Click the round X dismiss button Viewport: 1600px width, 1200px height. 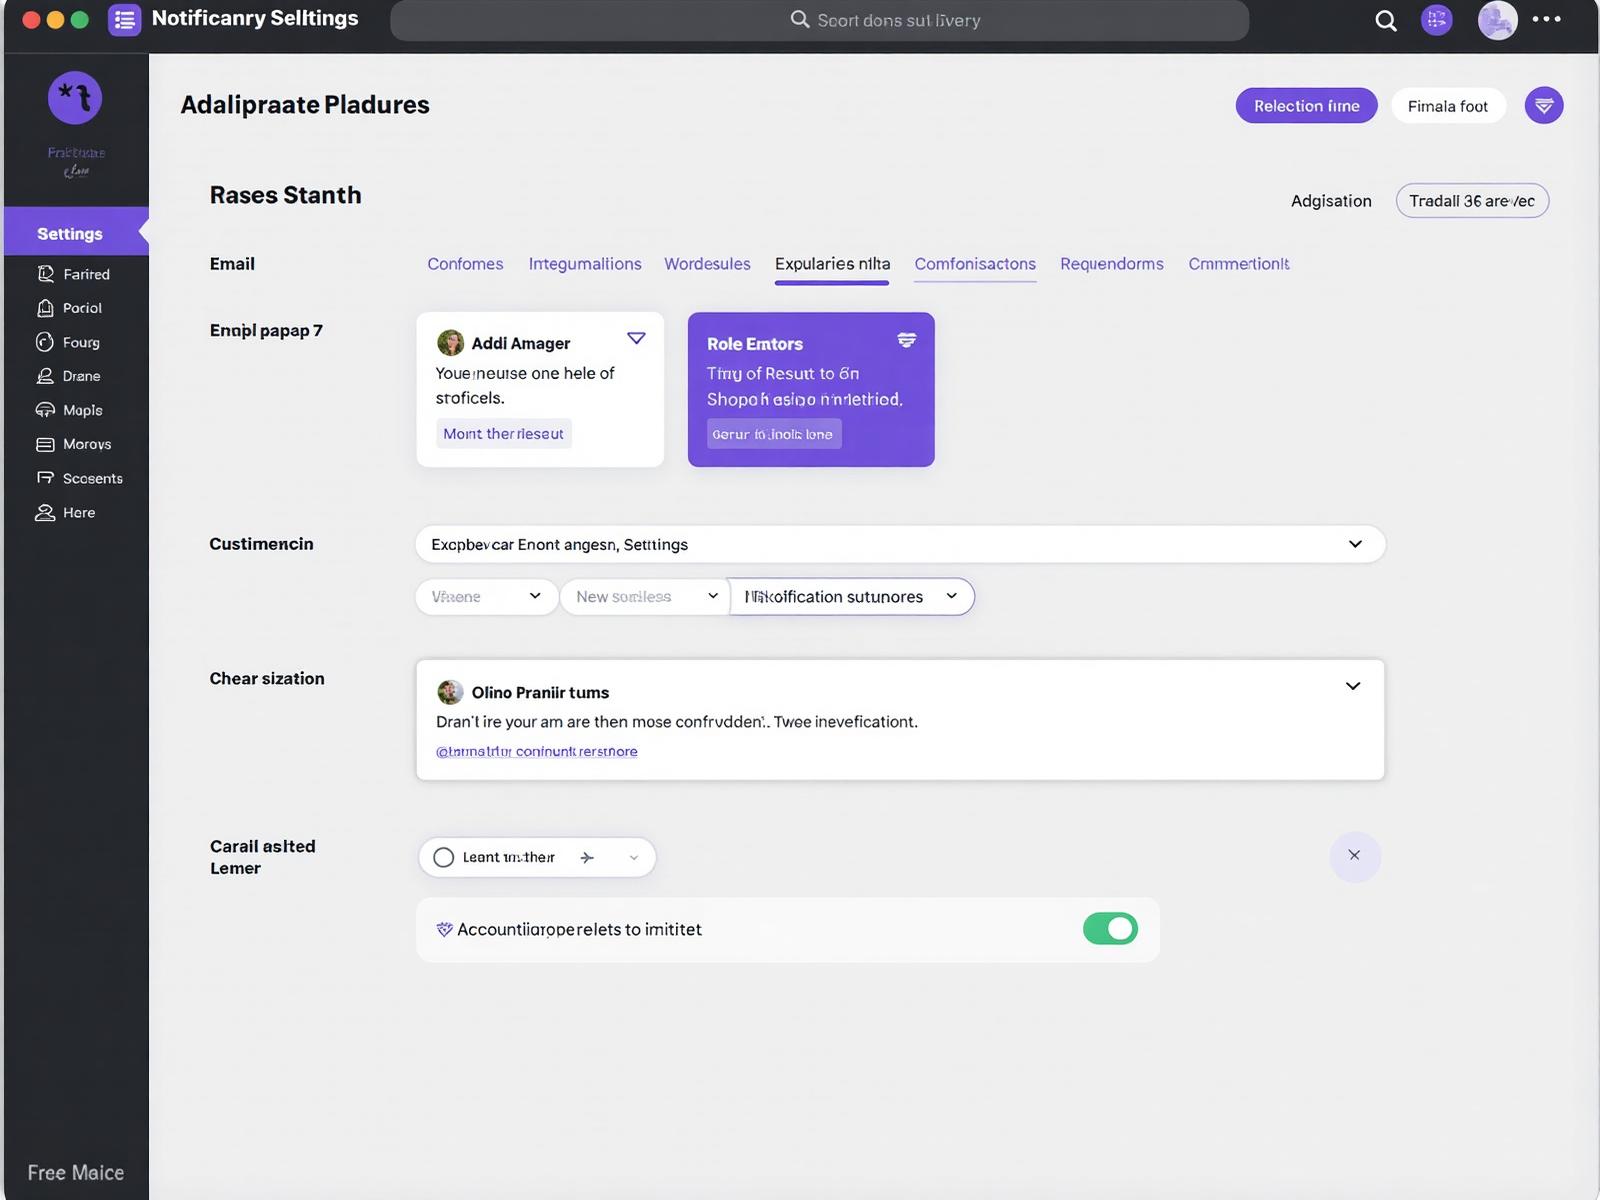click(1354, 856)
